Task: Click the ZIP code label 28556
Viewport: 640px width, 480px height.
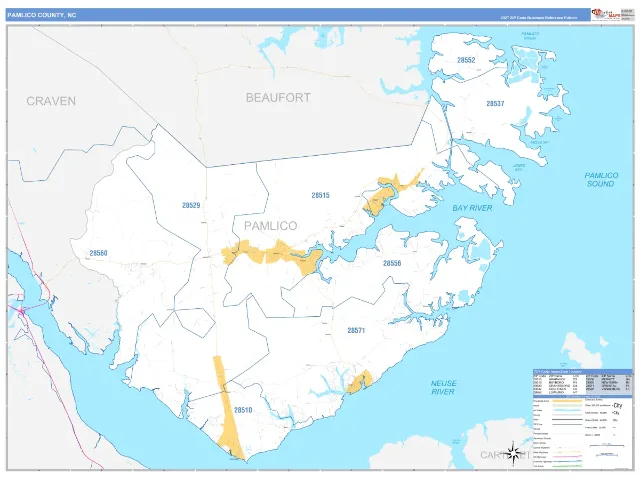Action: pyautogui.click(x=392, y=263)
